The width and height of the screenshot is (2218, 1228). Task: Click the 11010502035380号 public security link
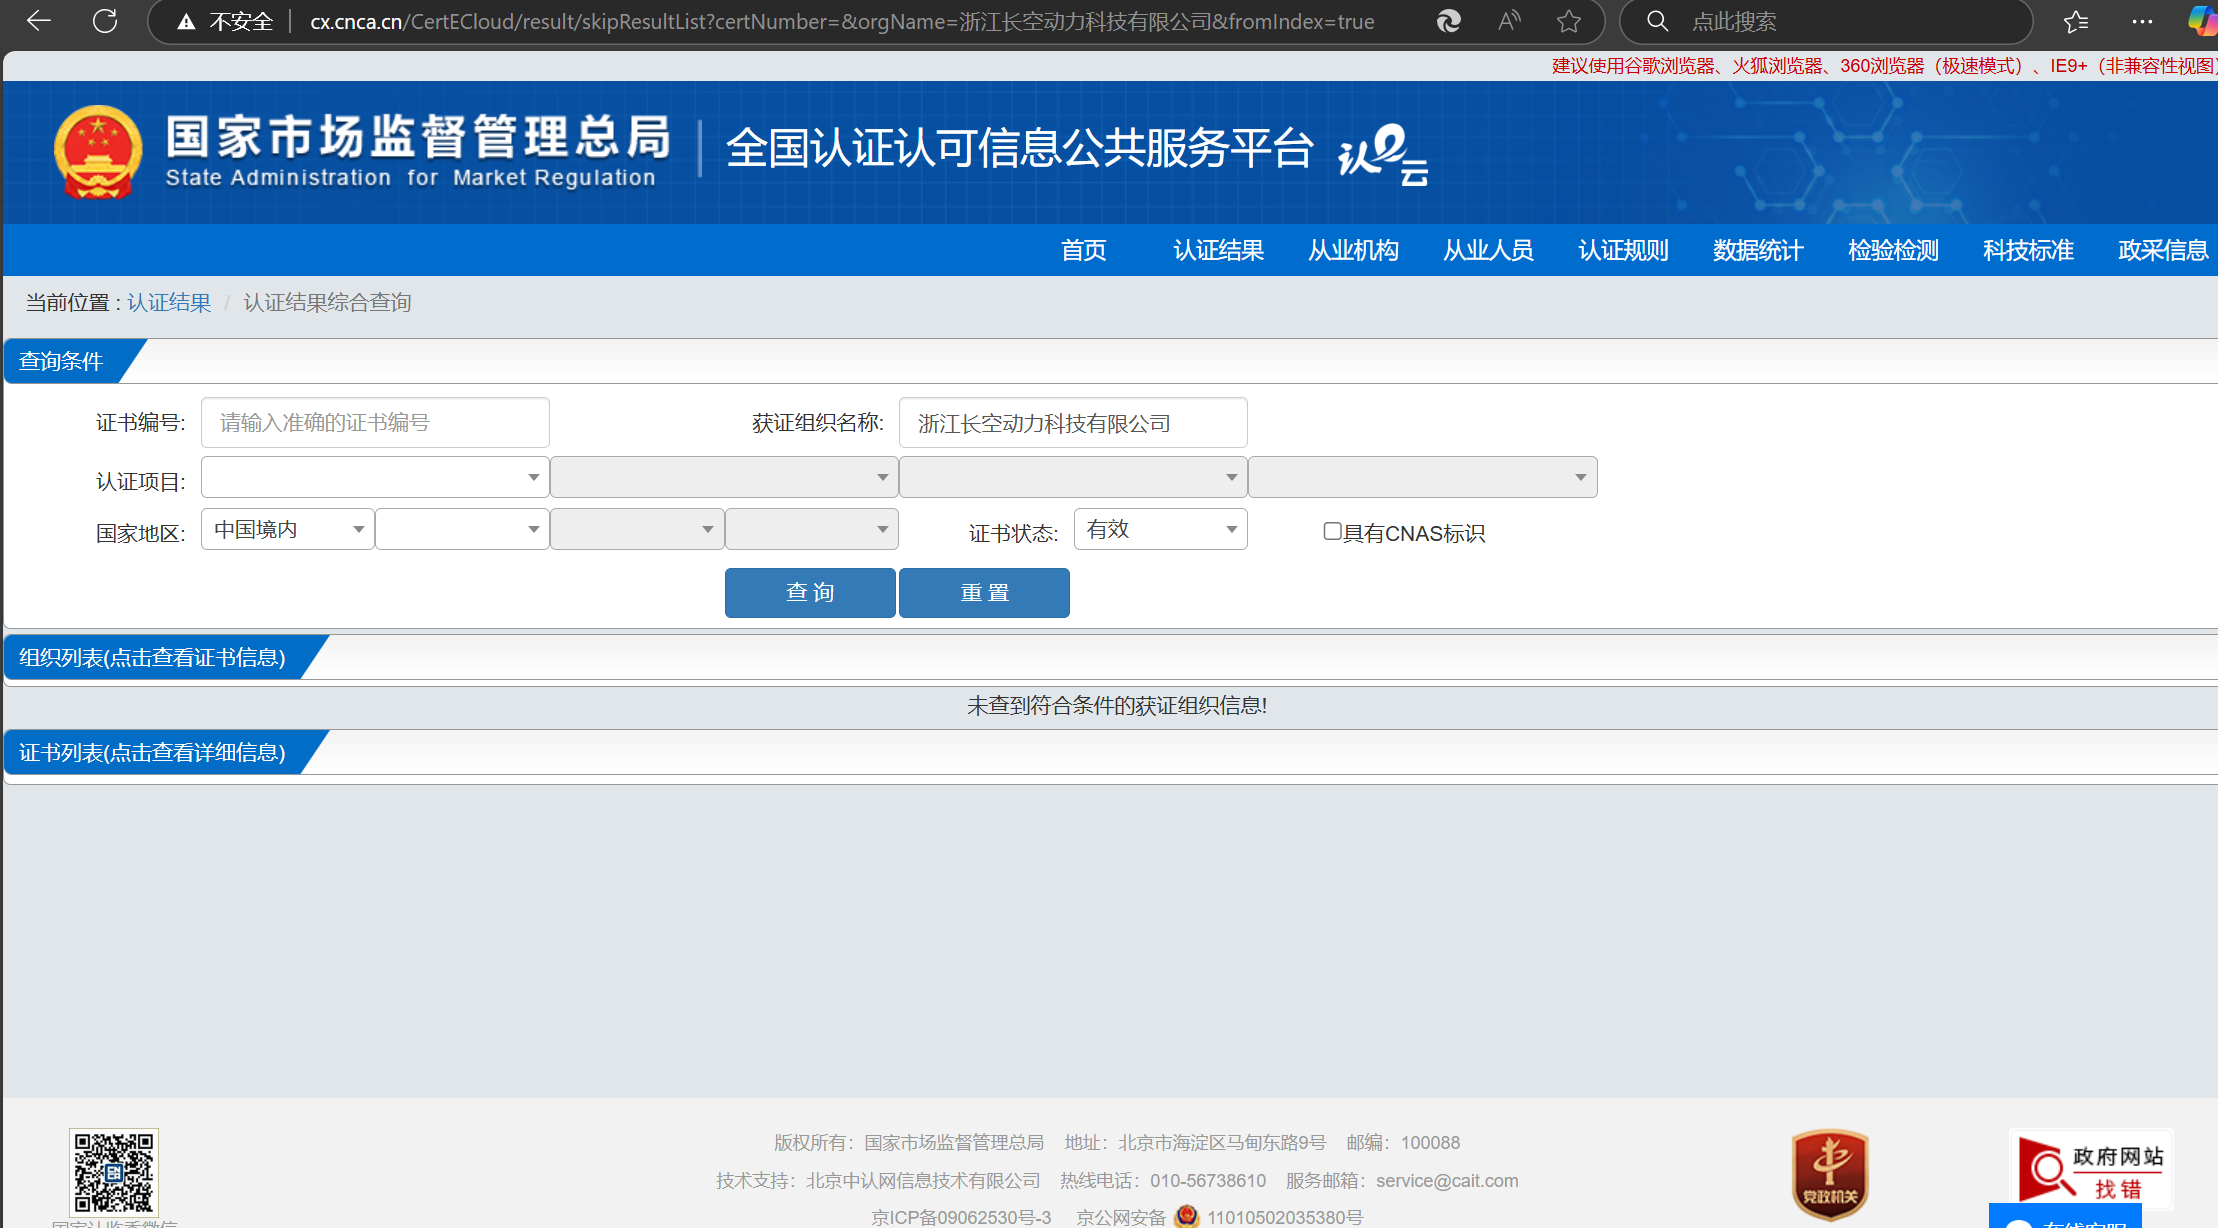click(1284, 1217)
